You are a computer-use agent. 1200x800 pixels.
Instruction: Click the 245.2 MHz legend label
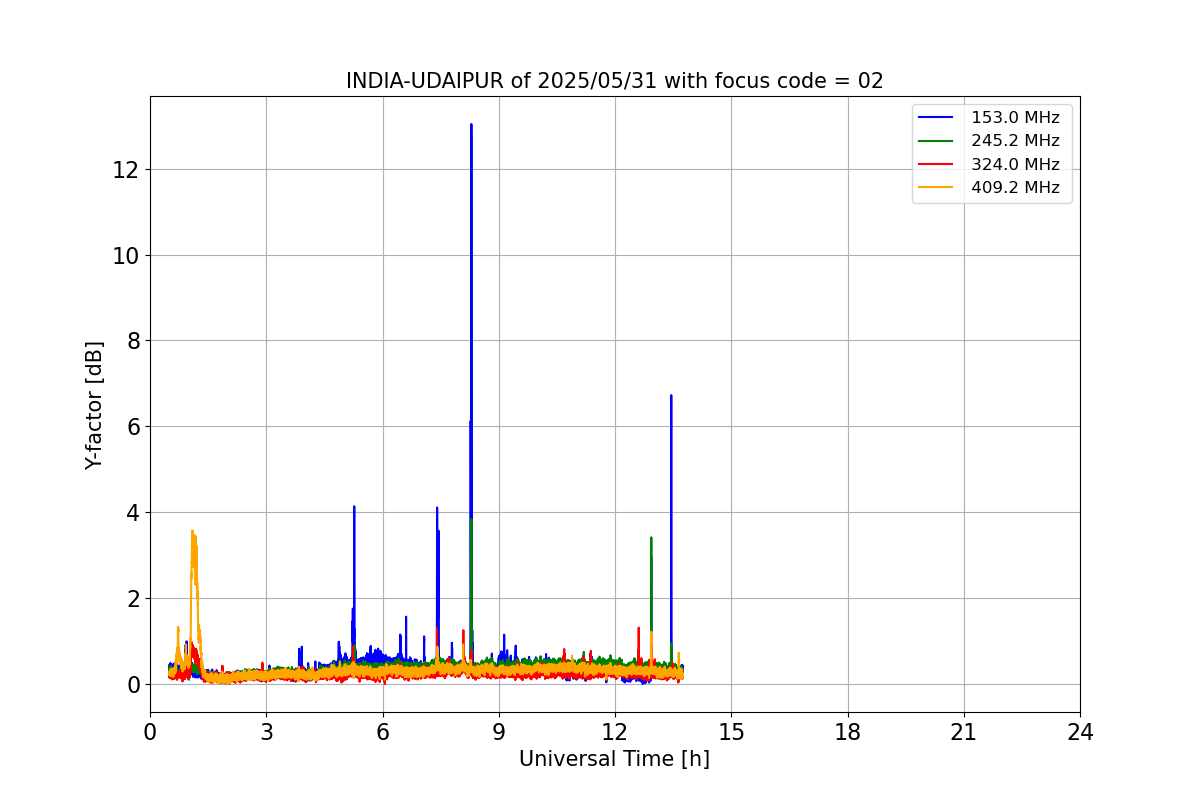[1015, 141]
